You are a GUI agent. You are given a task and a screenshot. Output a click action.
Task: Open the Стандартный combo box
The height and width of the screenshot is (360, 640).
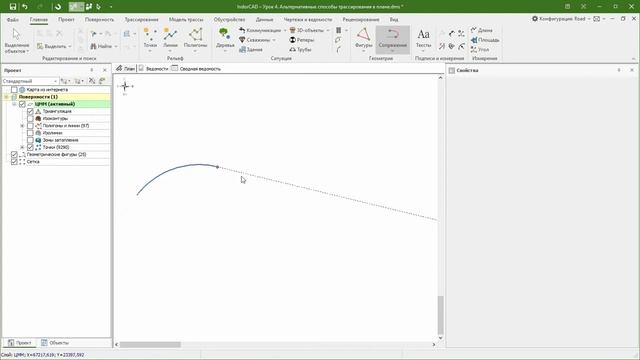click(30, 81)
